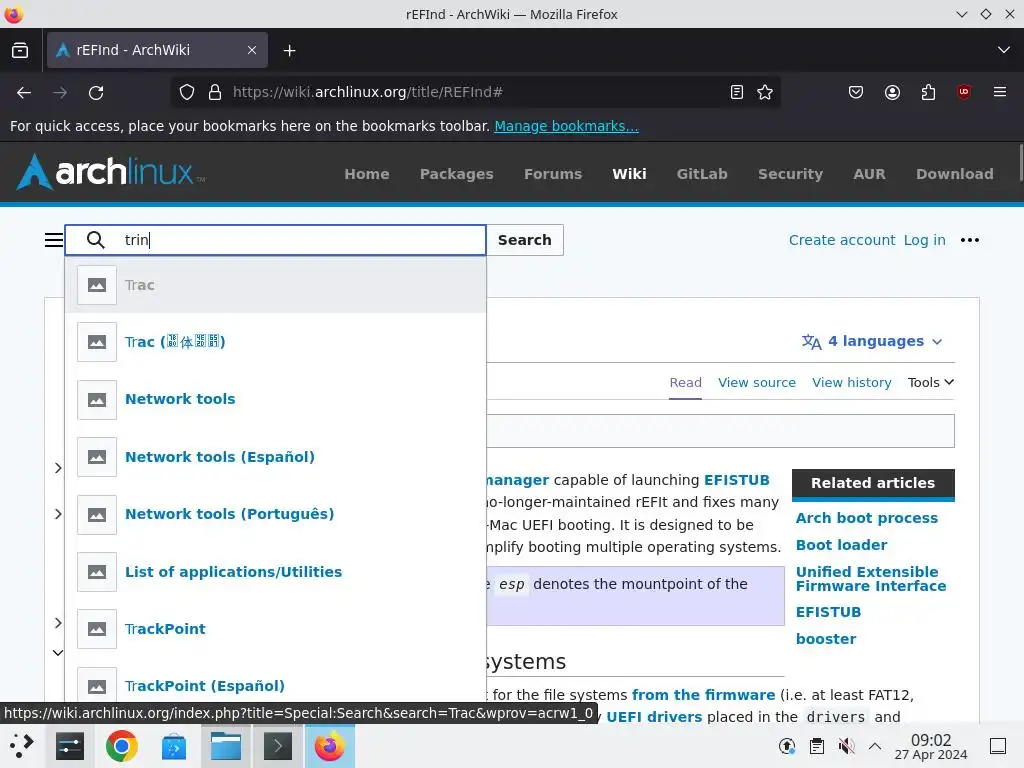
Task: Follow the 'from the firmware' link
Action: coord(703,695)
